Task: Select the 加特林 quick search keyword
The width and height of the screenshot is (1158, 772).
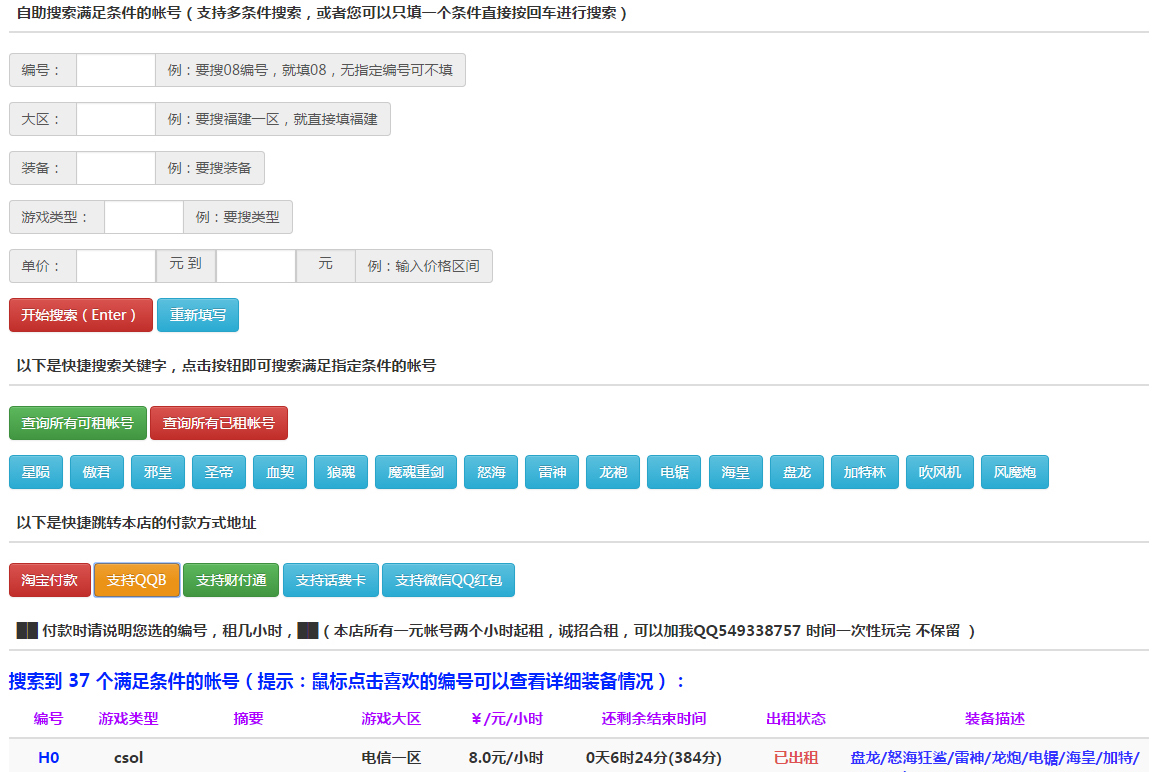Action: pyautogui.click(x=864, y=472)
